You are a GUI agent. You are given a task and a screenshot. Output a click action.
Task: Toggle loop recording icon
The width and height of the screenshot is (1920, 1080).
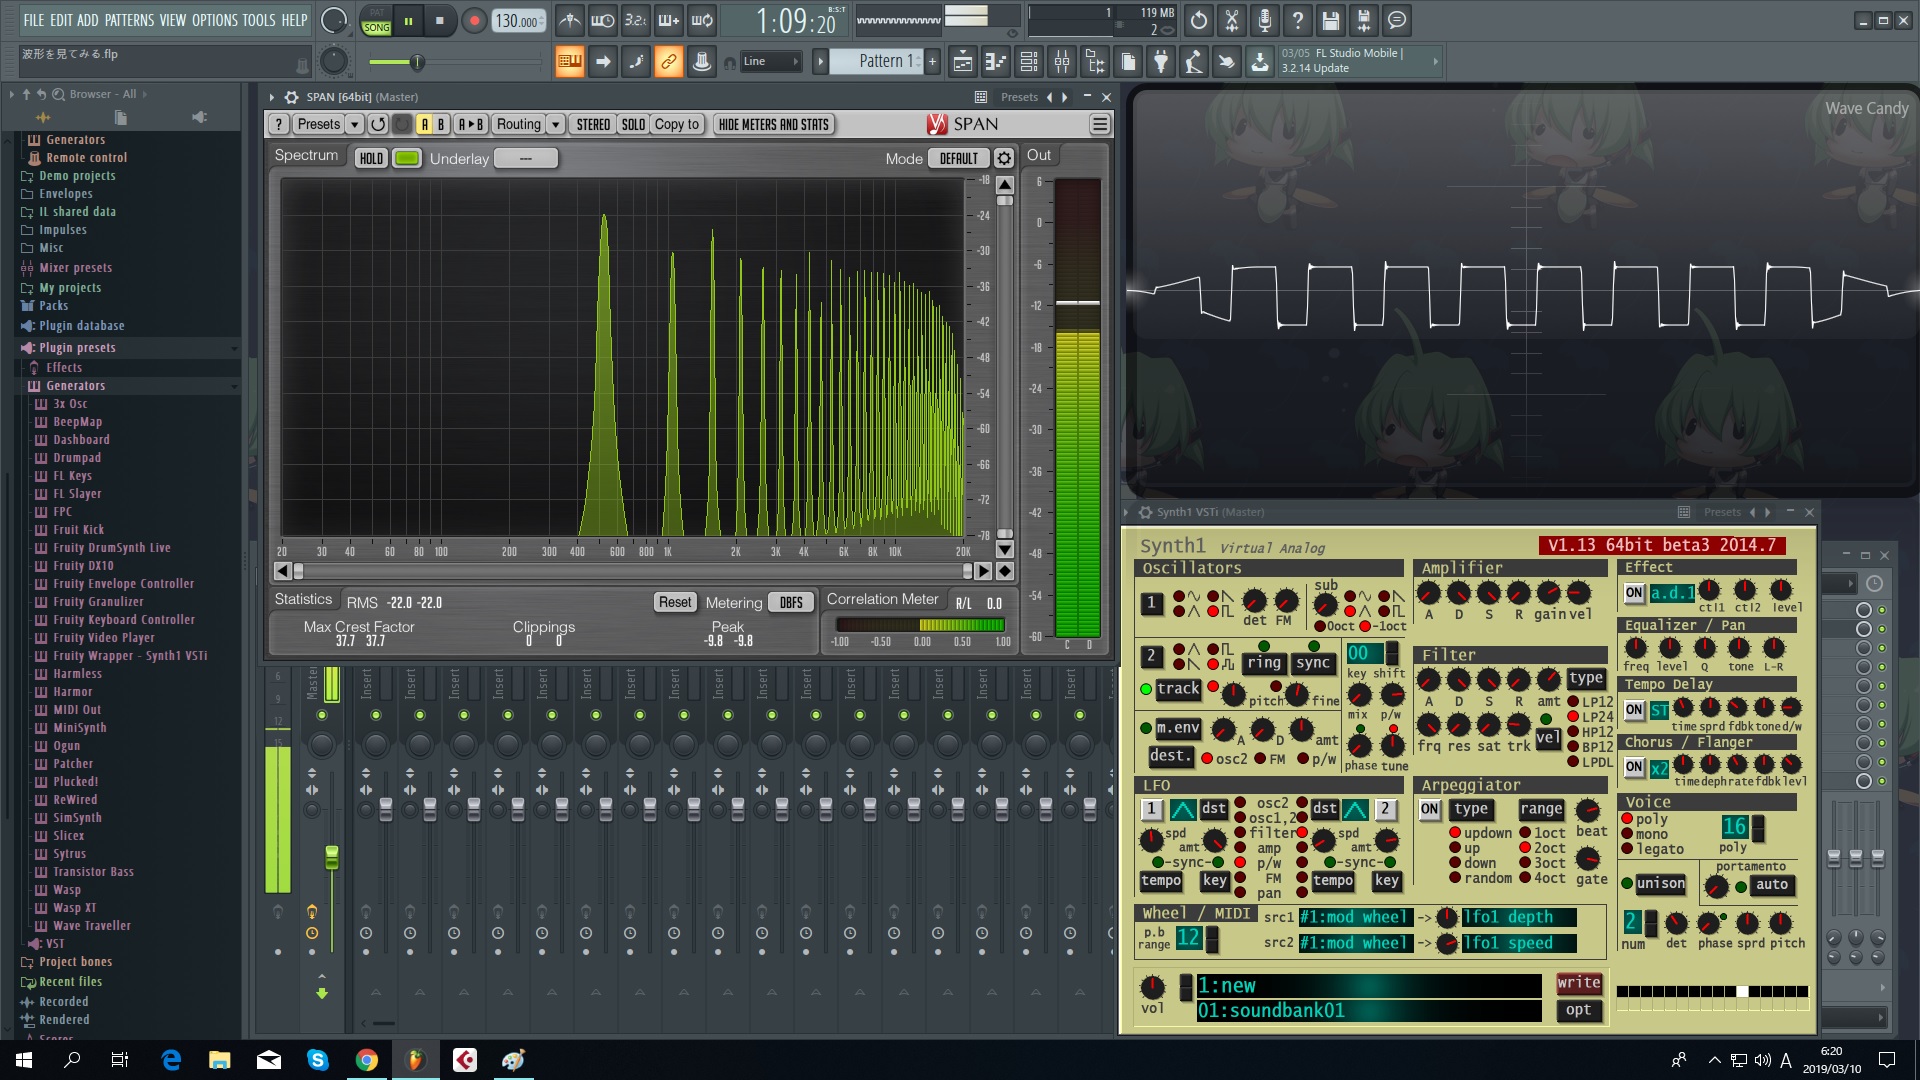702,20
